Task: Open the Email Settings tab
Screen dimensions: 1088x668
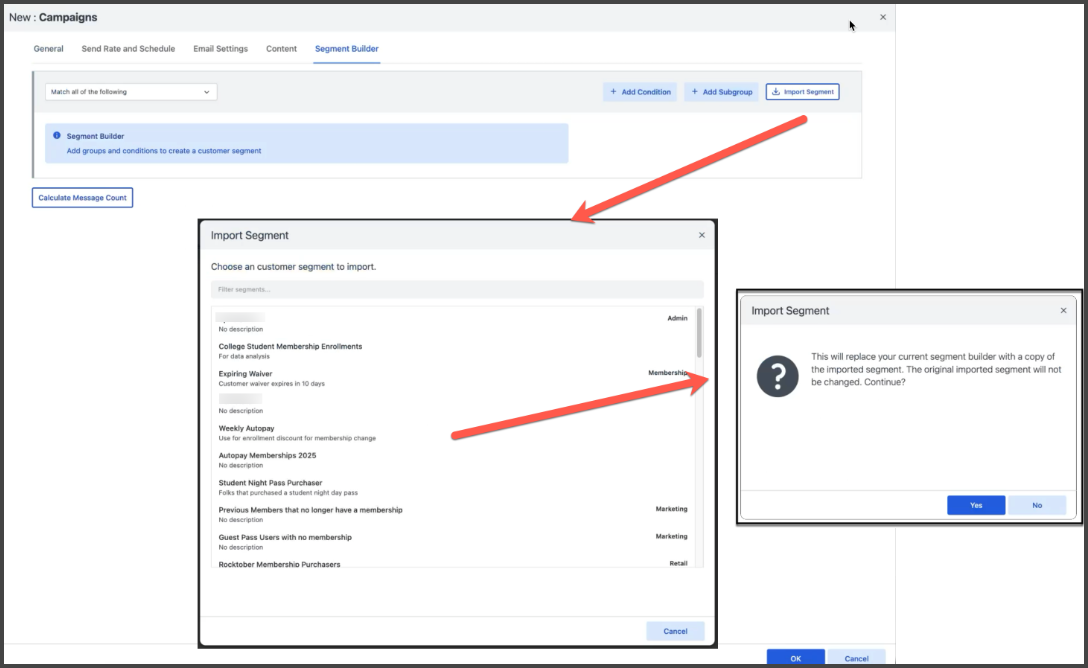Action: point(220,49)
